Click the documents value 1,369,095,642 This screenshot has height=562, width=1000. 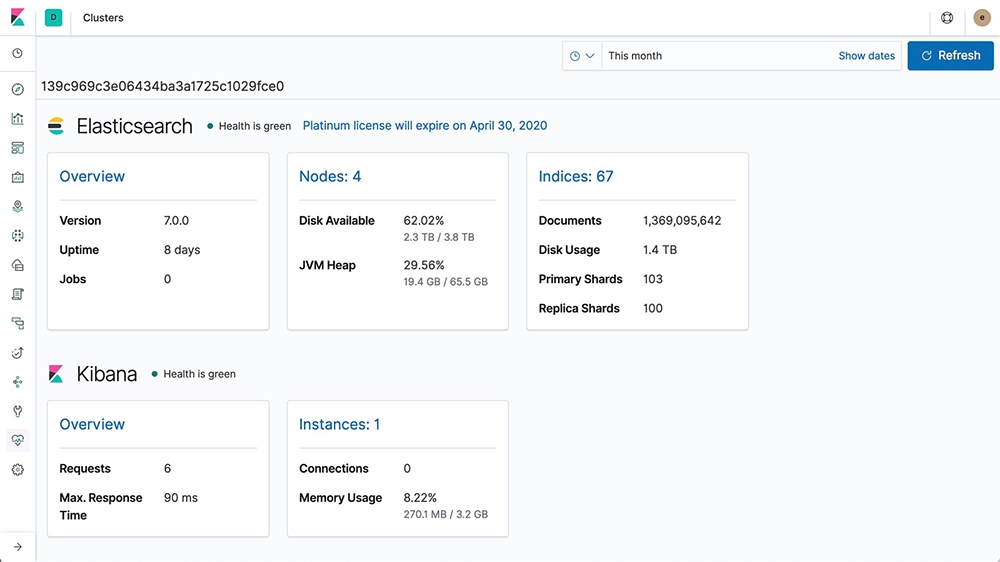(682, 221)
